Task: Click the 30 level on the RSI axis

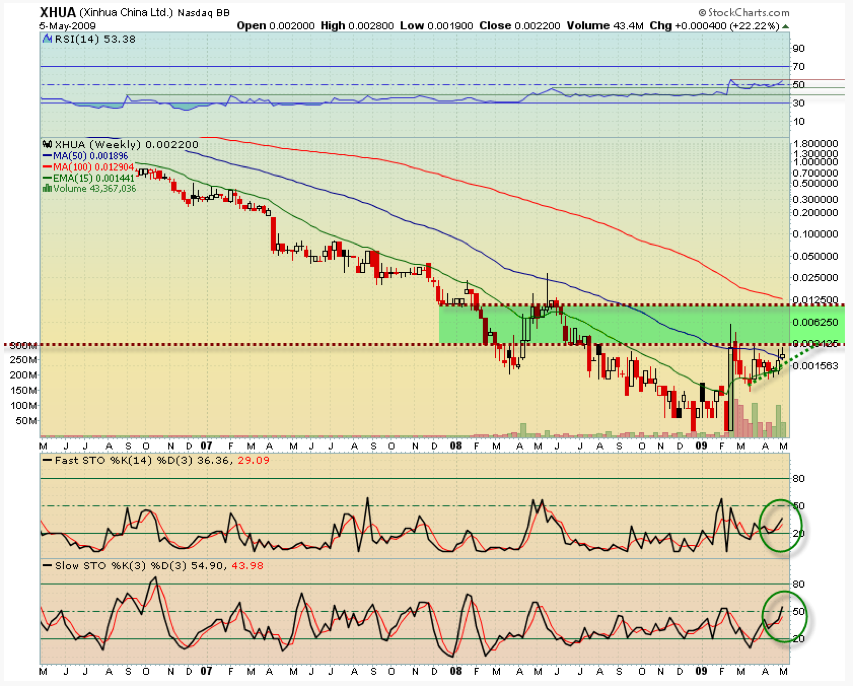Action: (x=799, y=103)
